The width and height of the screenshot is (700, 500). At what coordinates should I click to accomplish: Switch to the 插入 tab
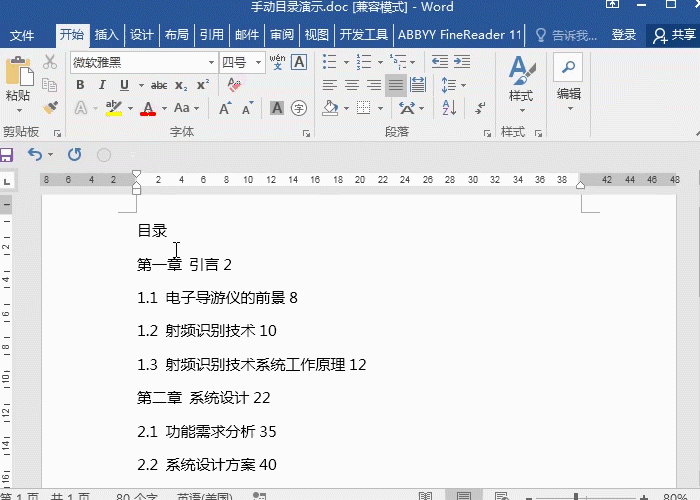tap(106, 35)
